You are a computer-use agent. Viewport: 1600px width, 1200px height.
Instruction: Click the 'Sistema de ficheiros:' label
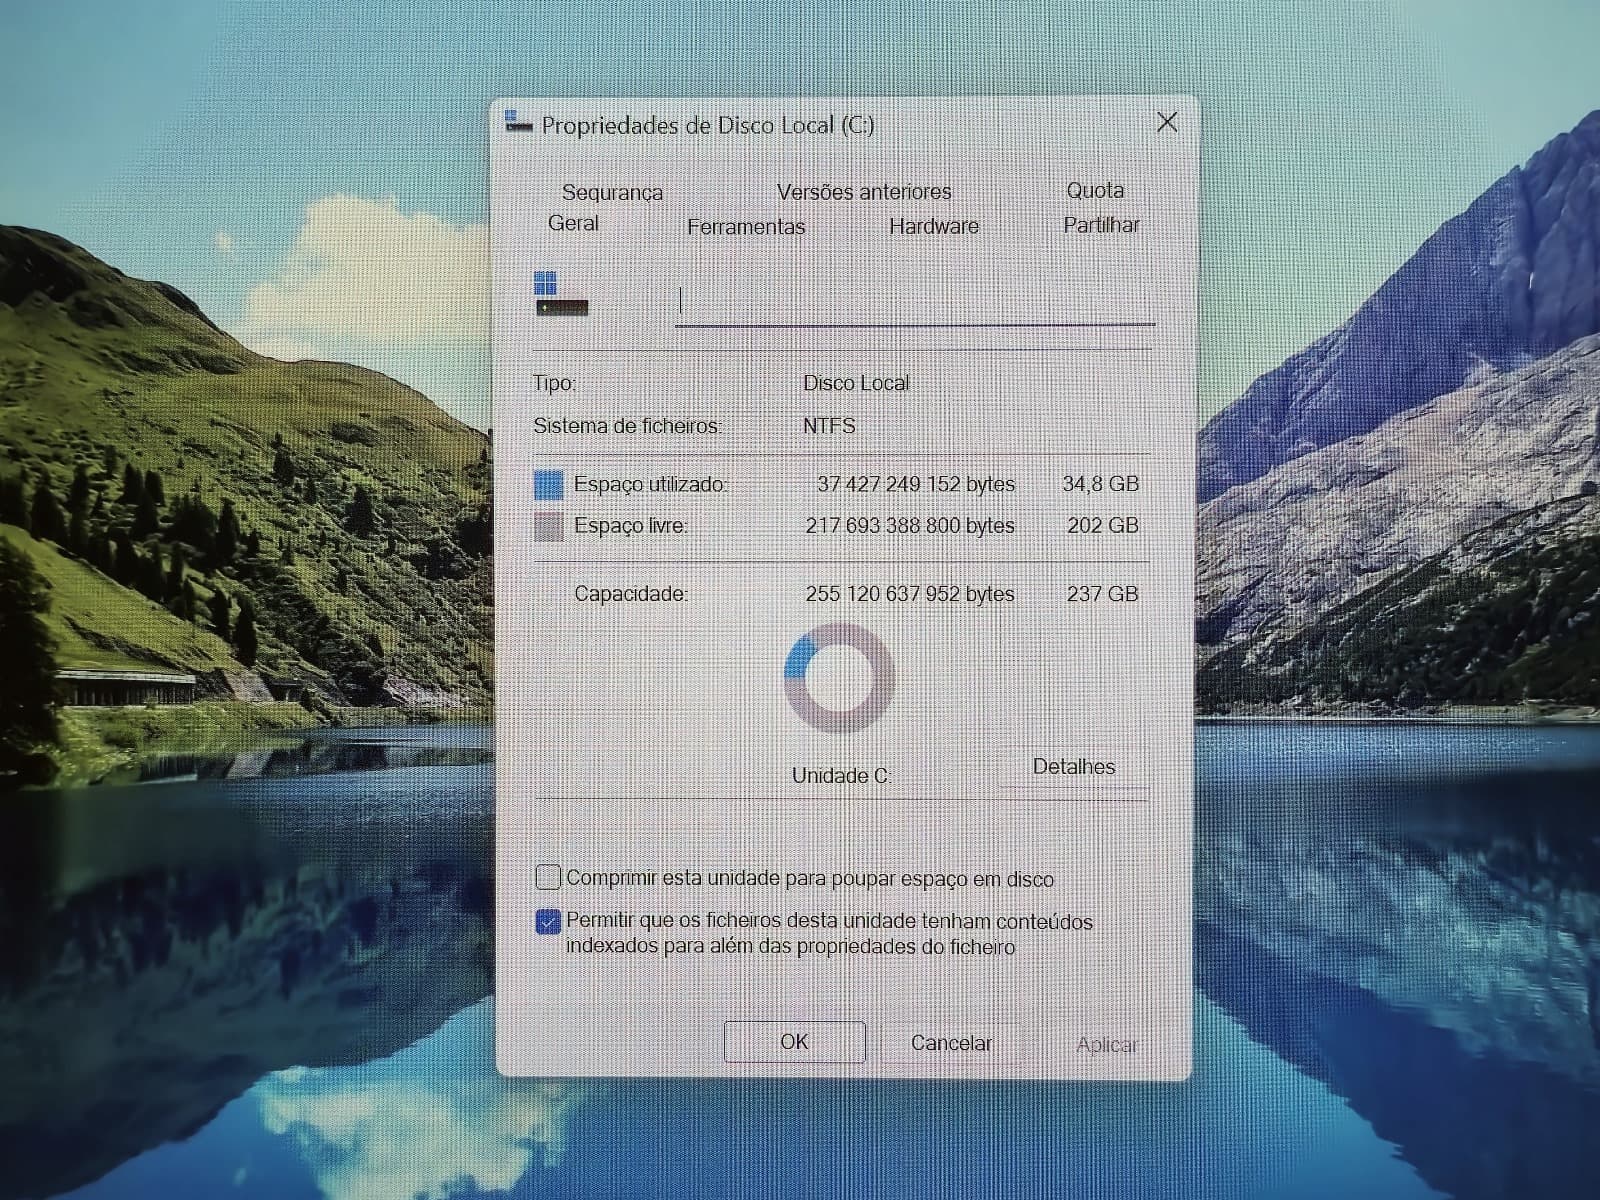(x=627, y=426)
